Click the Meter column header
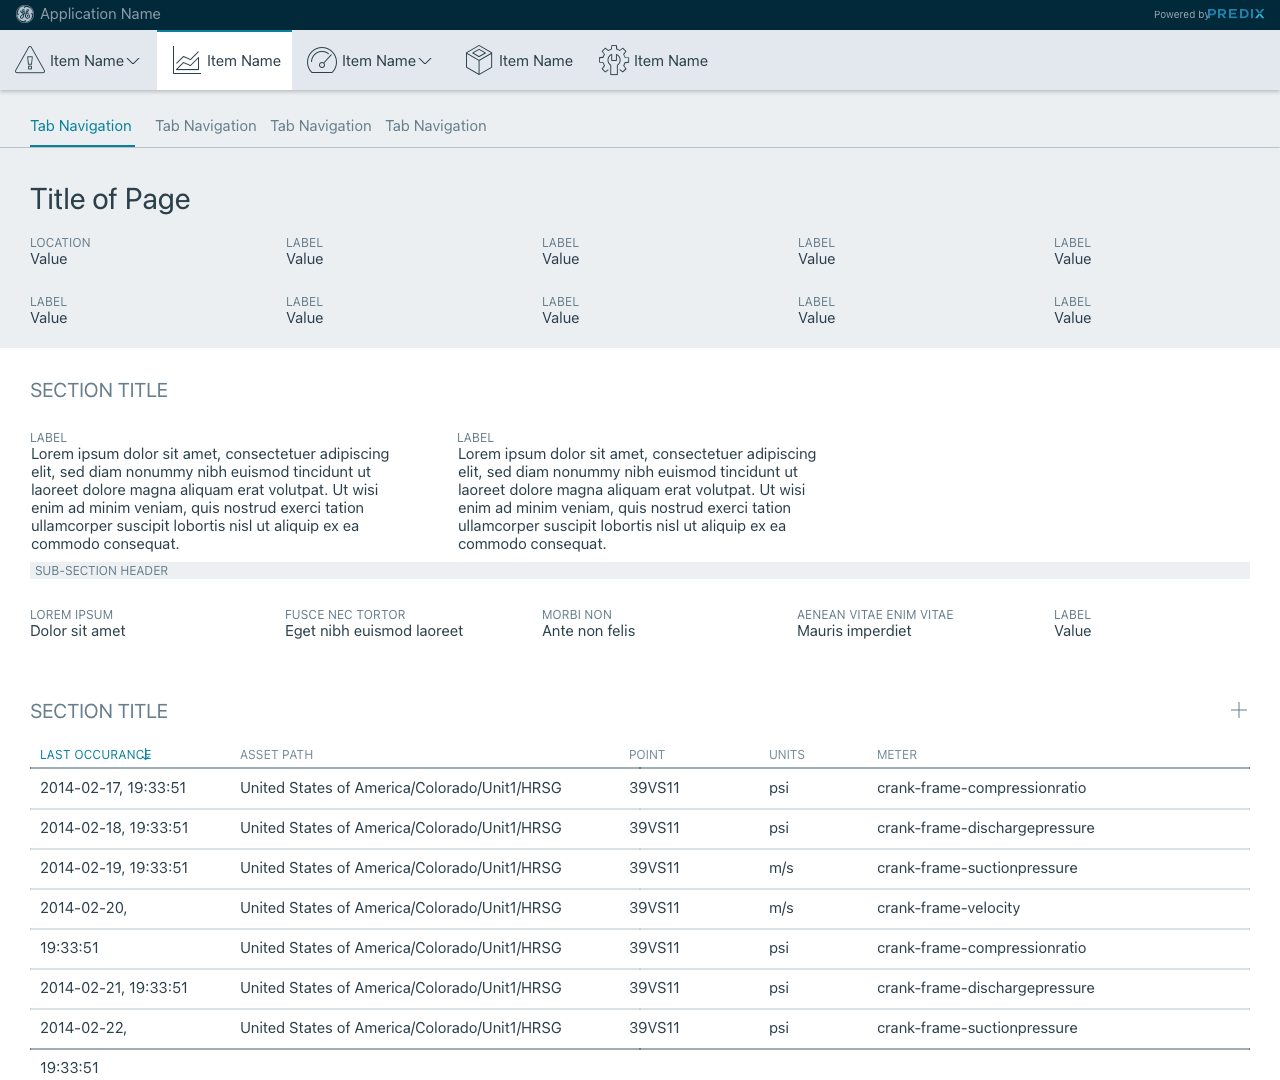 (x=896, y=755)
